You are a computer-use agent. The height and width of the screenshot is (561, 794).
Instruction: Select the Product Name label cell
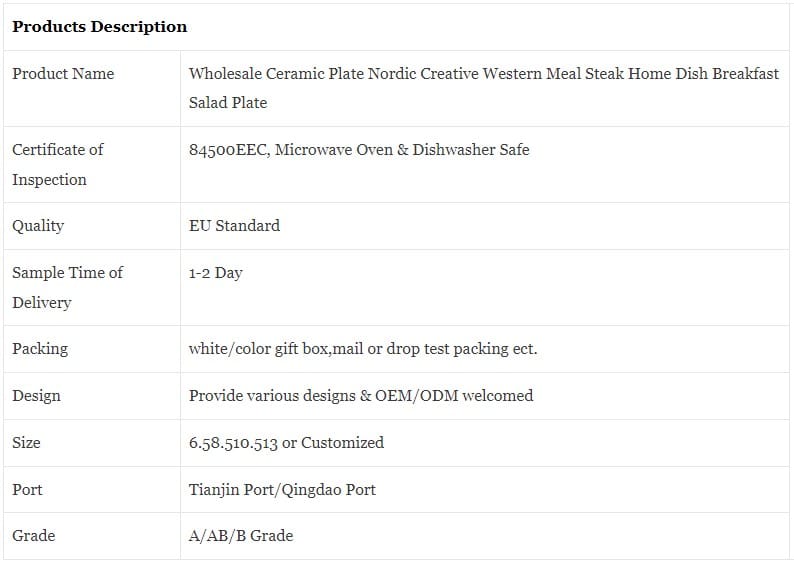63,74
